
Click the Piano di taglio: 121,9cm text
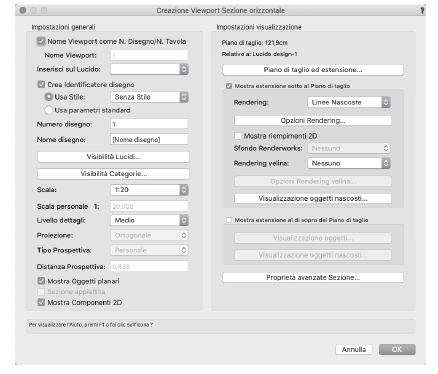click(x=254, y=43)
